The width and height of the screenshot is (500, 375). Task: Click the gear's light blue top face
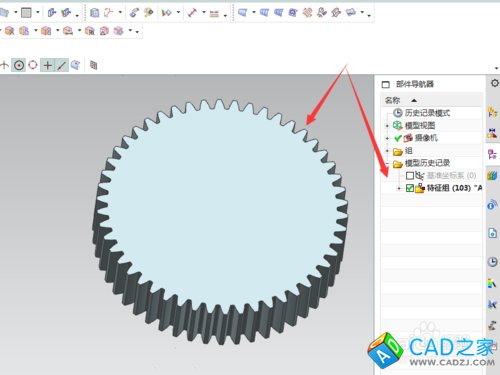(220, 207)
